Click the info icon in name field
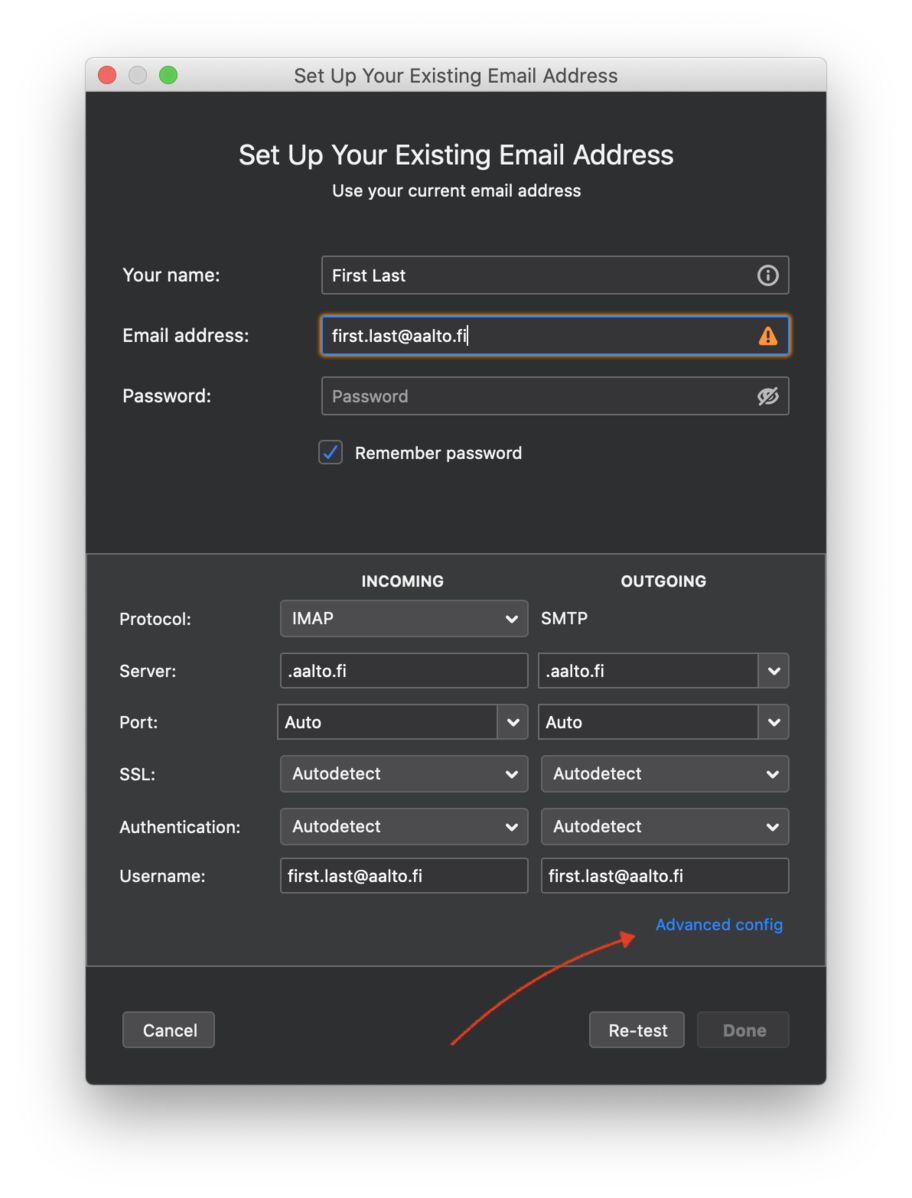Viewport: 912px width, 1198px height. pyautogui.click(x=767, y=275)
